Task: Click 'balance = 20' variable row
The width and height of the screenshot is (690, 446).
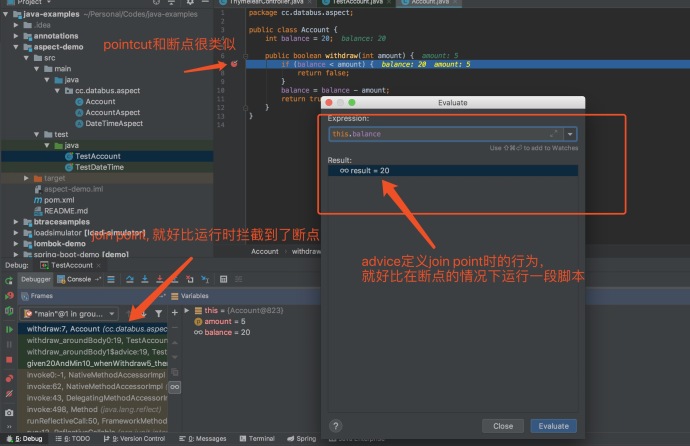Action: 222,333
